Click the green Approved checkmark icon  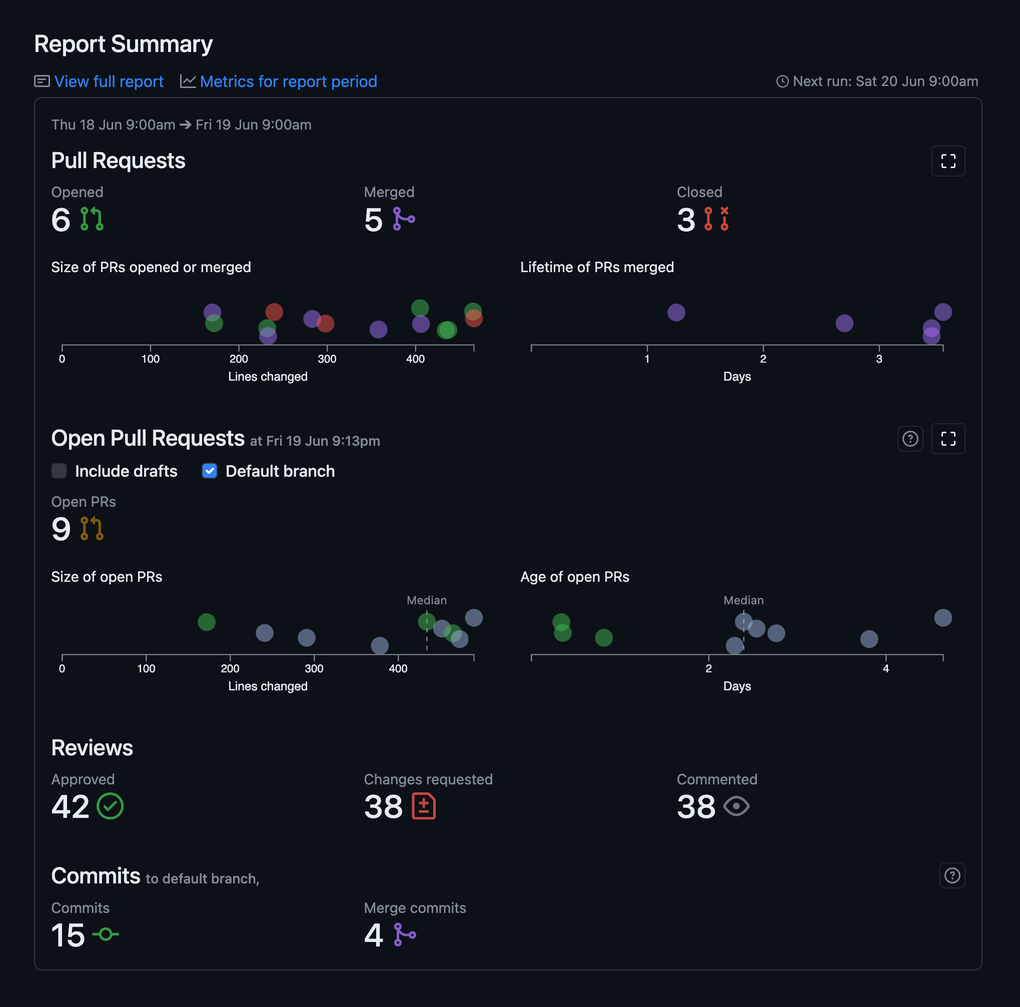(x=110, y=806)
